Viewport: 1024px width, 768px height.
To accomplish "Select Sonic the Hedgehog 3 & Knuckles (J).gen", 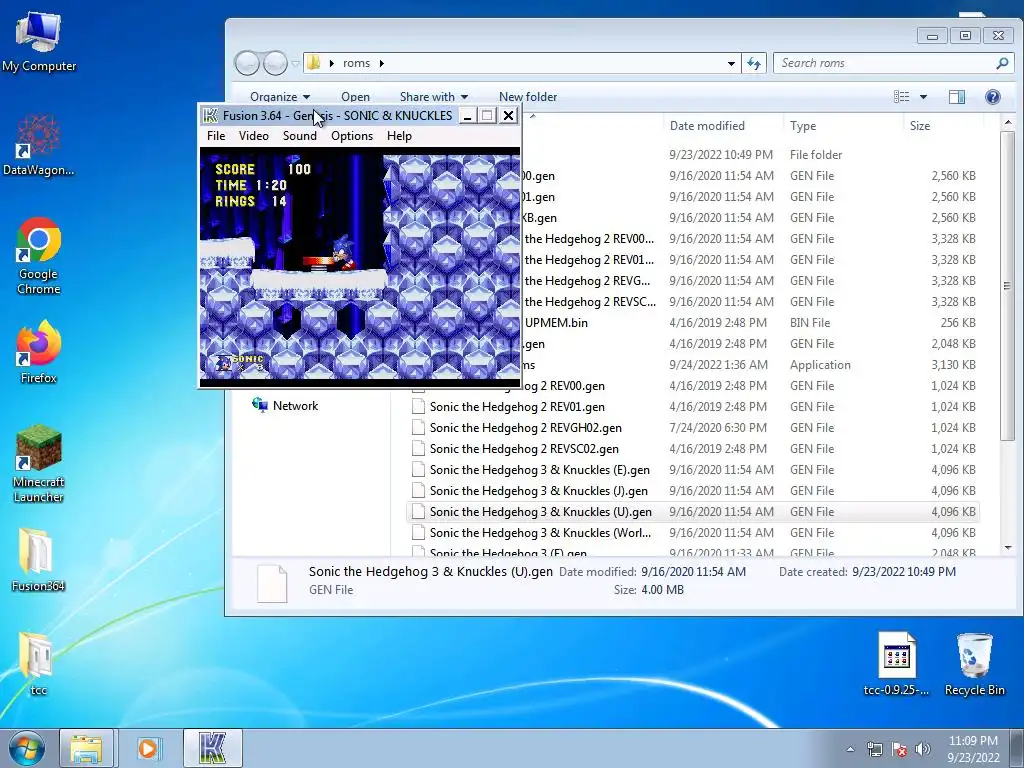I will tap(693, 490).
